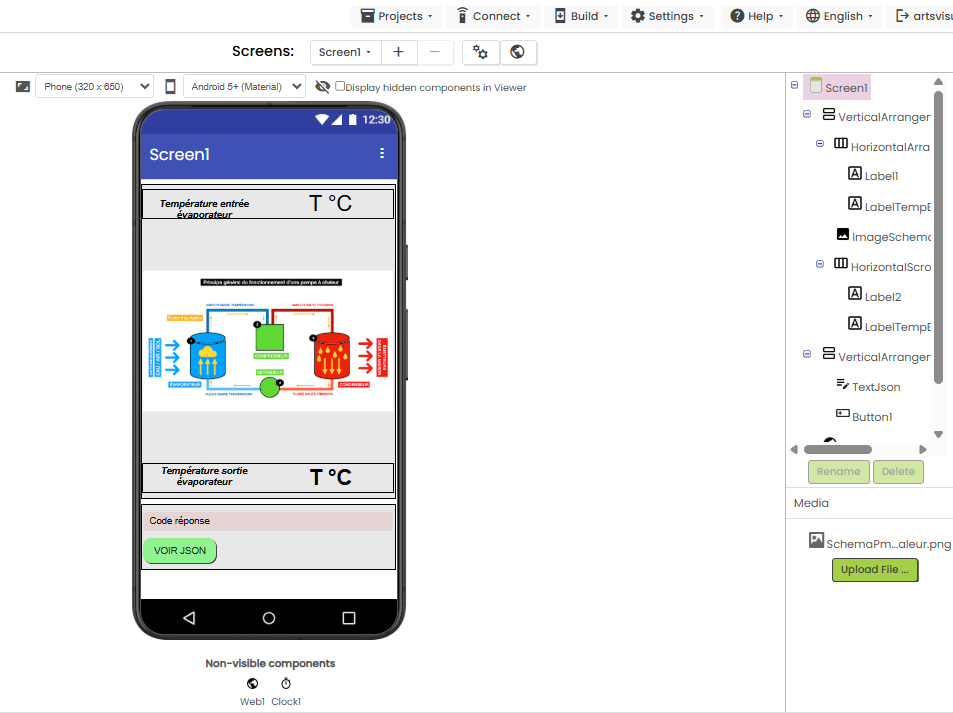The height and width of the screenshot is (713, 953).
Task: Click the project properties gear icon
Action: tap(480, 52)
